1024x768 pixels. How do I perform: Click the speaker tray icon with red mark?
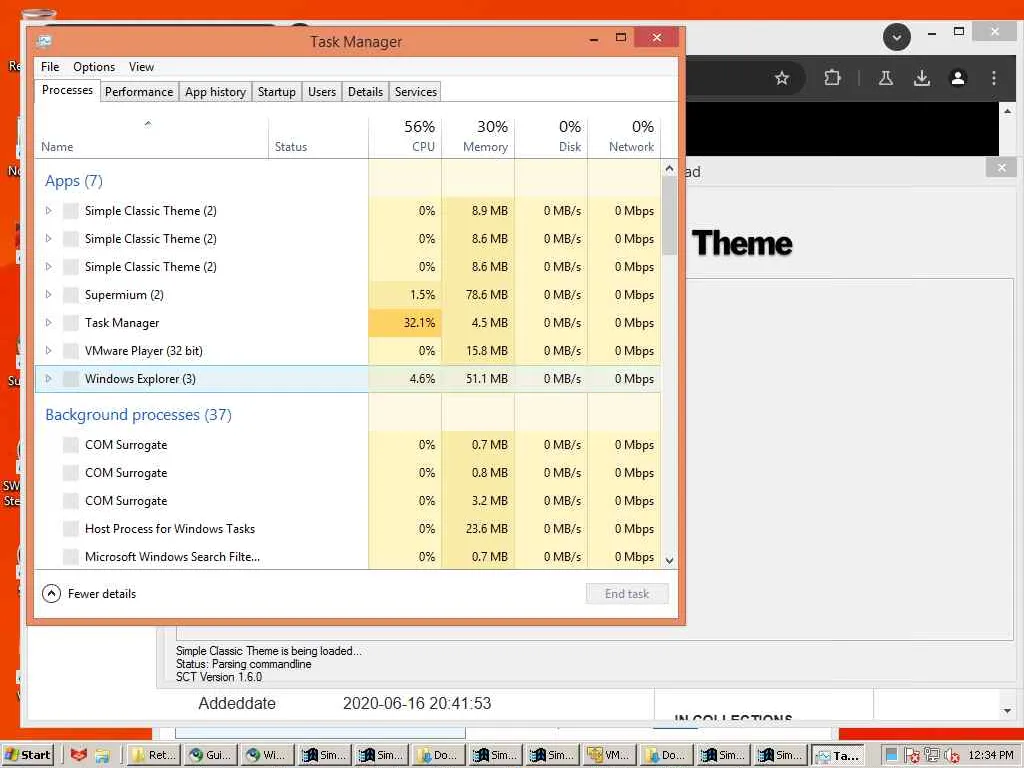point(952,756)
